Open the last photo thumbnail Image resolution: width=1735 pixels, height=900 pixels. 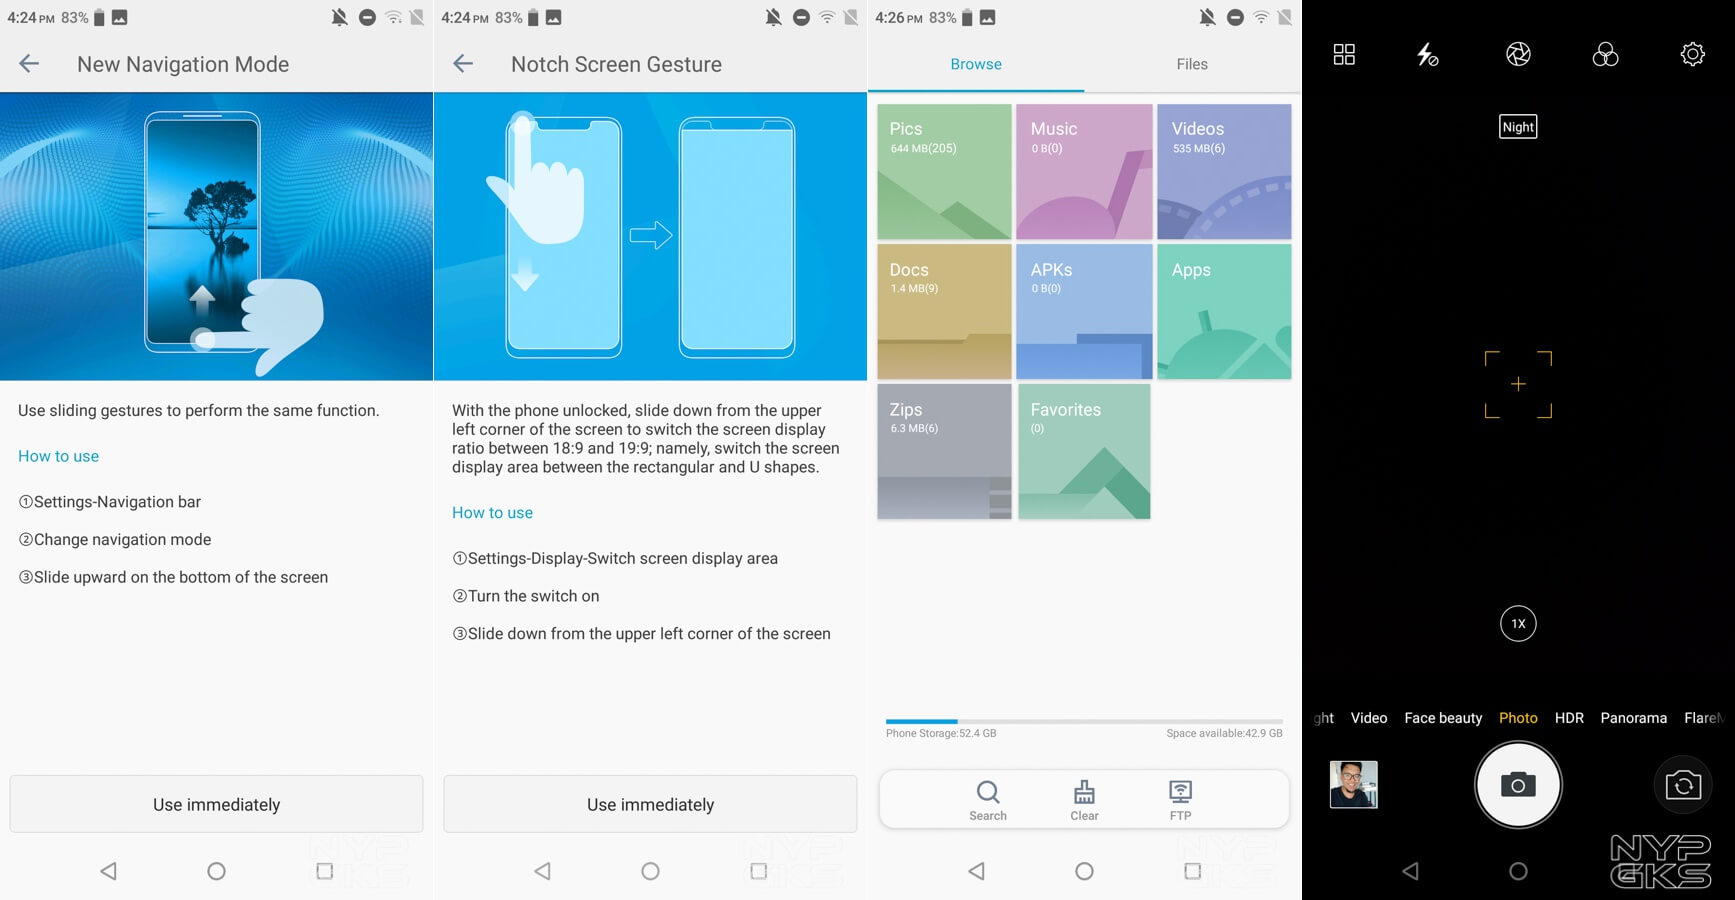(1353, 785)
